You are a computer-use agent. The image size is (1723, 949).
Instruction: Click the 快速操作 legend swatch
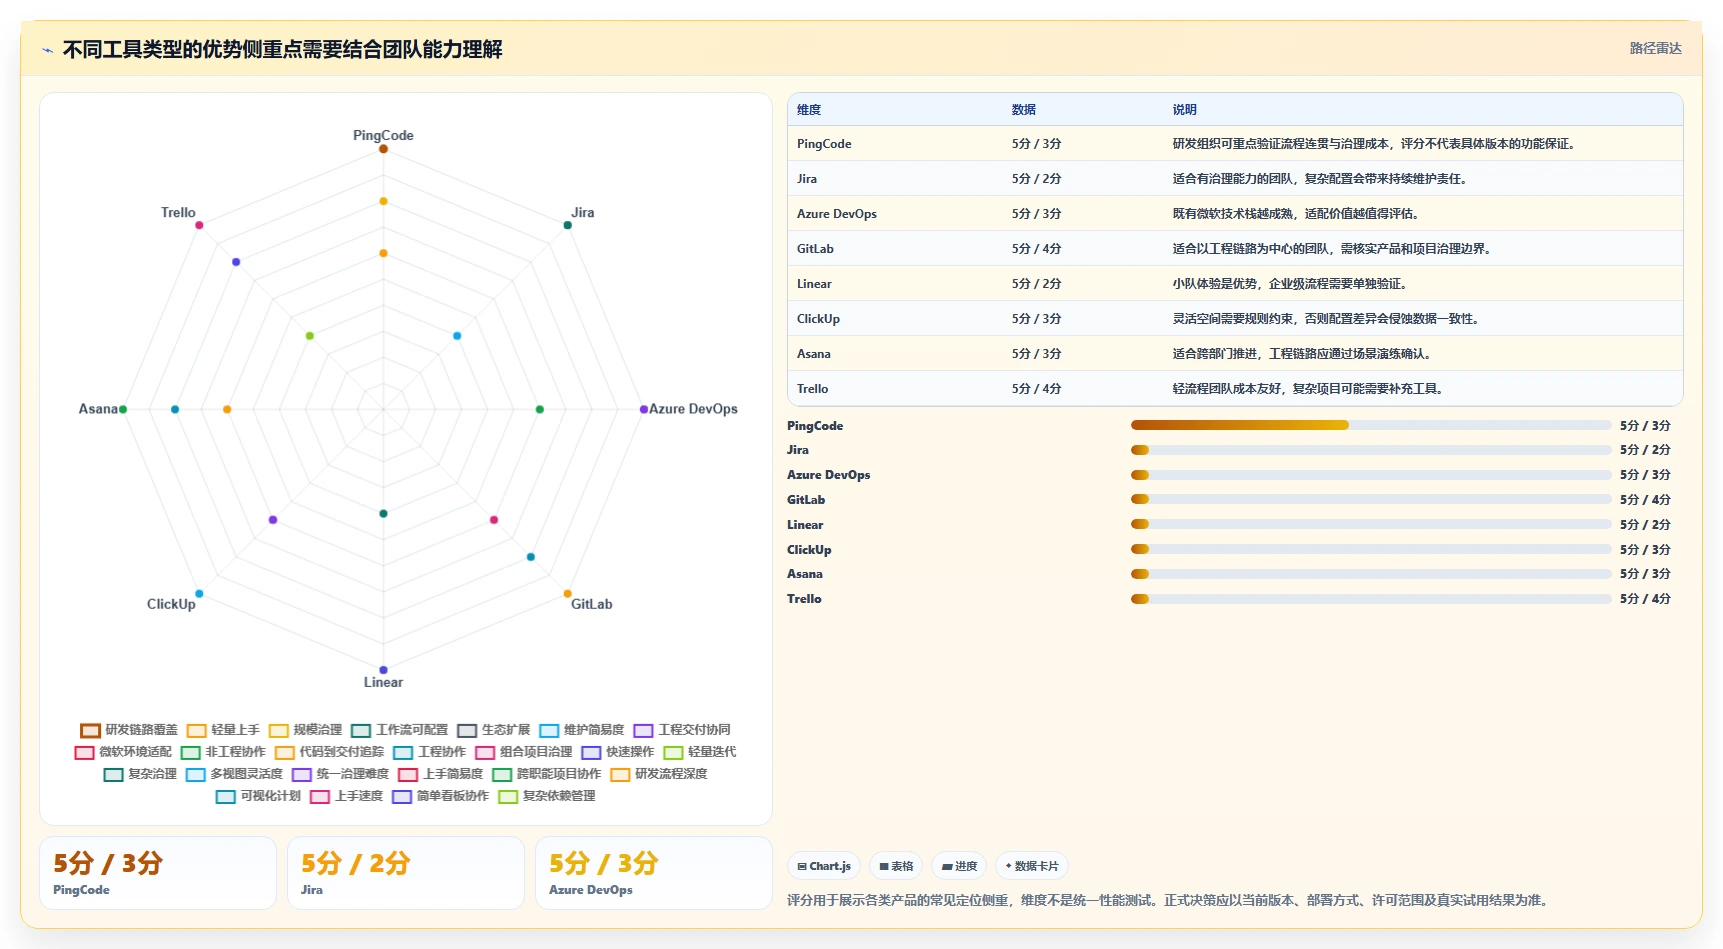pos(591,752)
